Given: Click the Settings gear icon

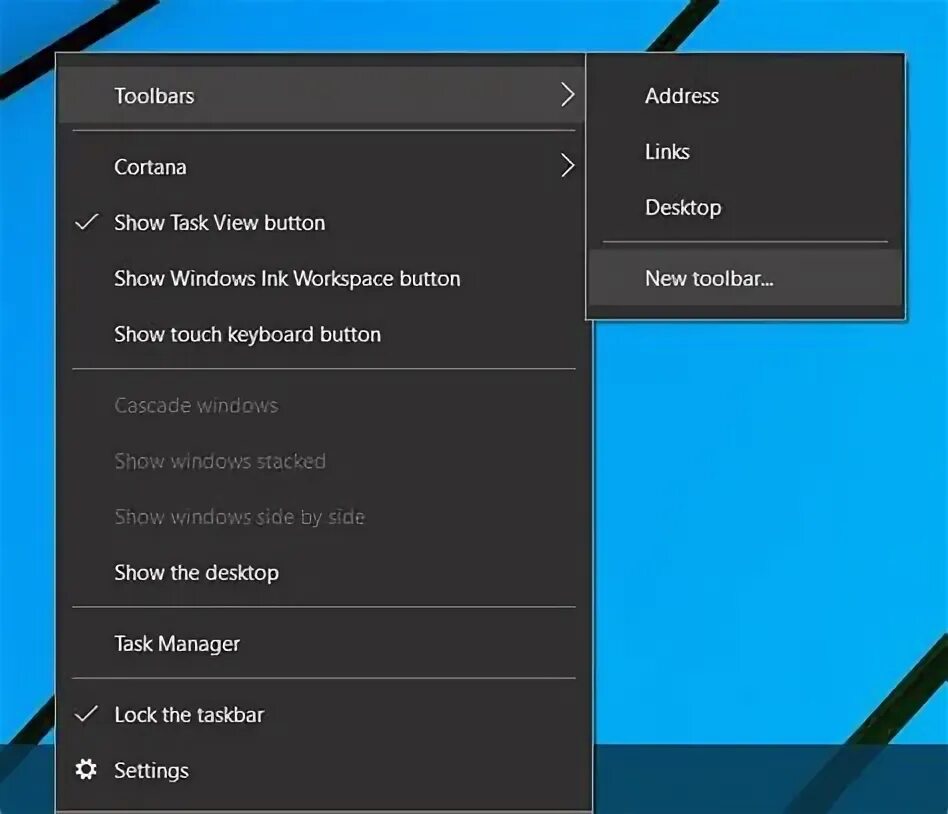Looking at the screenshot, I should point(86,769).
